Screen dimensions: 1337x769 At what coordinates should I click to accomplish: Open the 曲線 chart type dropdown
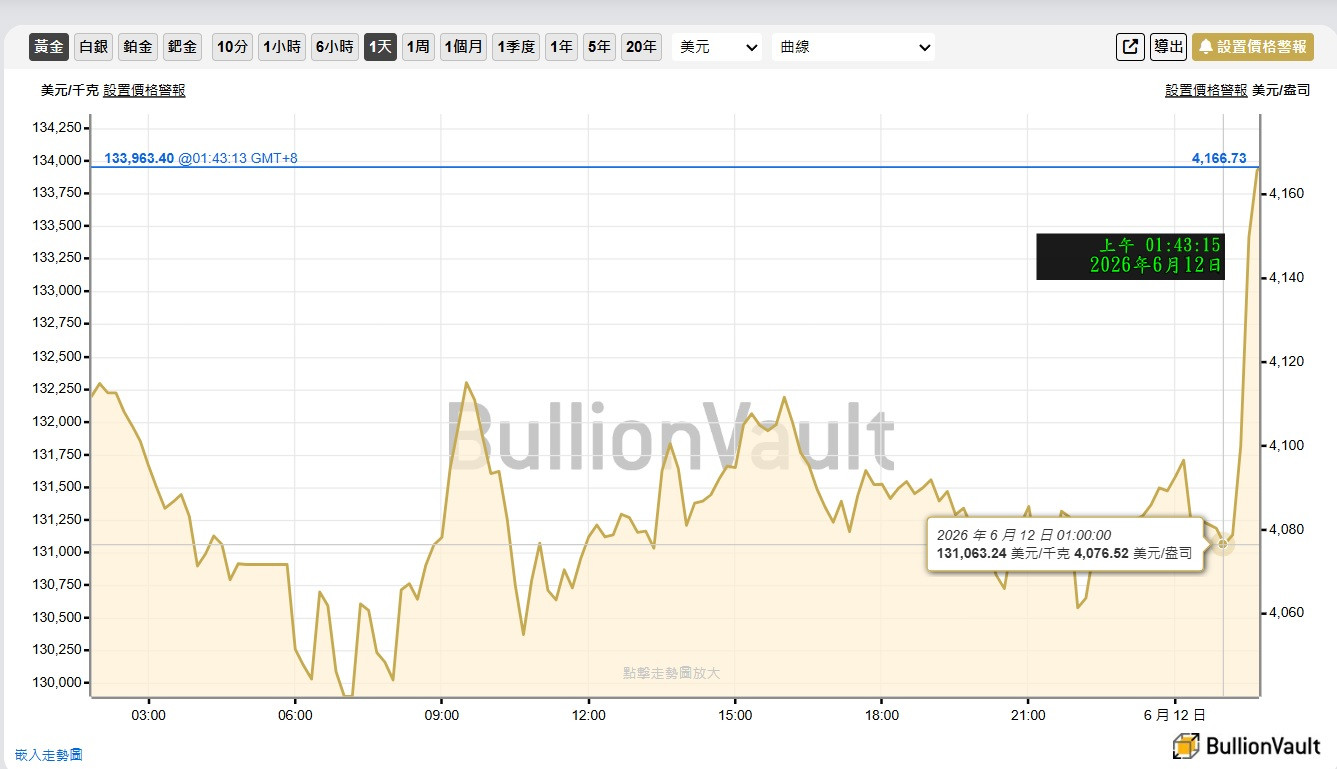tap(853, 47)
